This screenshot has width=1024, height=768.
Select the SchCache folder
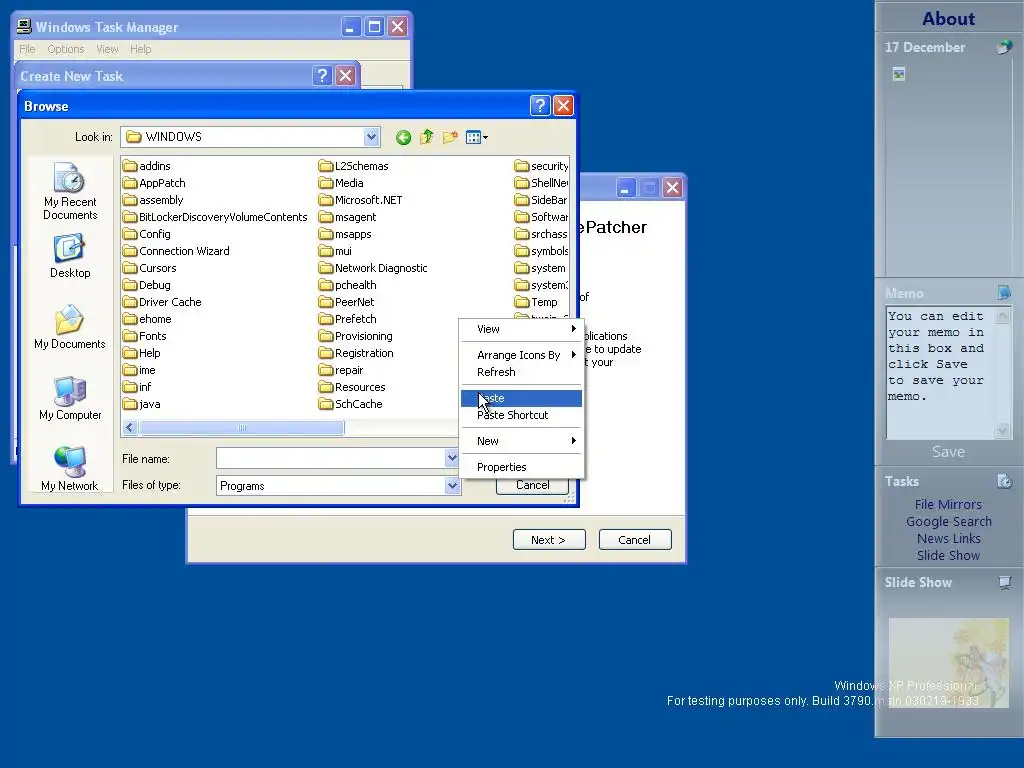pos(351,404)
